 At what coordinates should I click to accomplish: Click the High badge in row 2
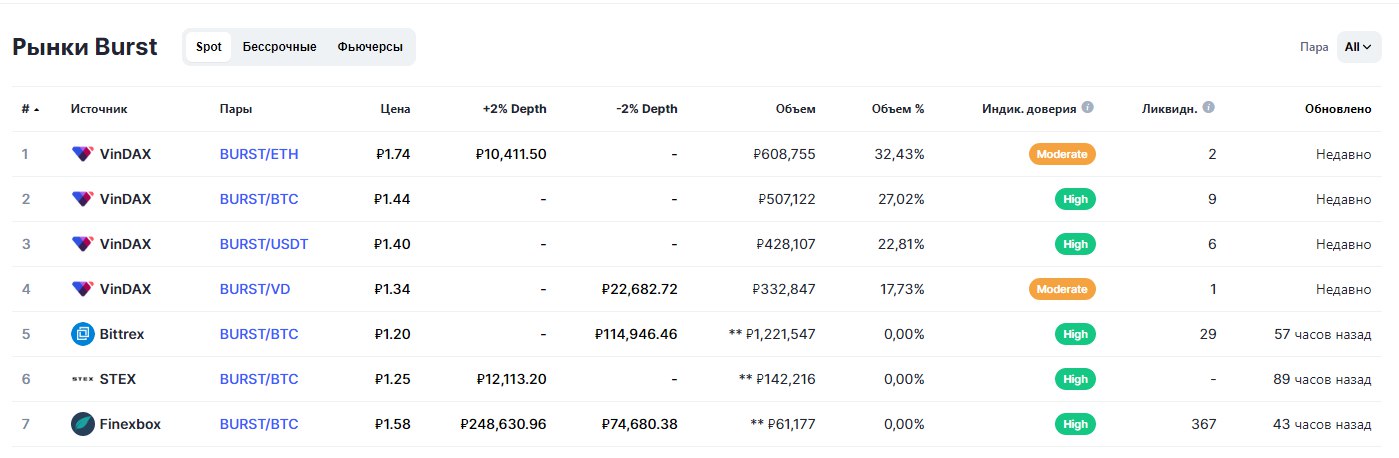tap(1075, 199)
